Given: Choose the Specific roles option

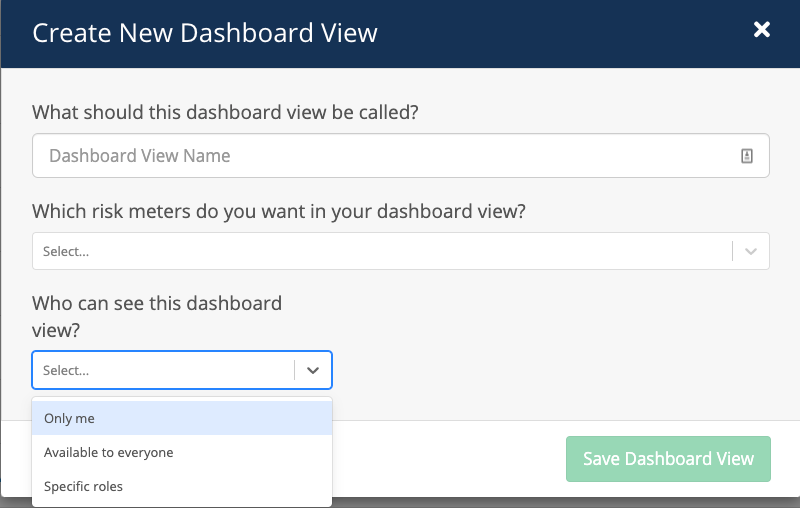Looking at the screenshot, I should click(182, 487).
